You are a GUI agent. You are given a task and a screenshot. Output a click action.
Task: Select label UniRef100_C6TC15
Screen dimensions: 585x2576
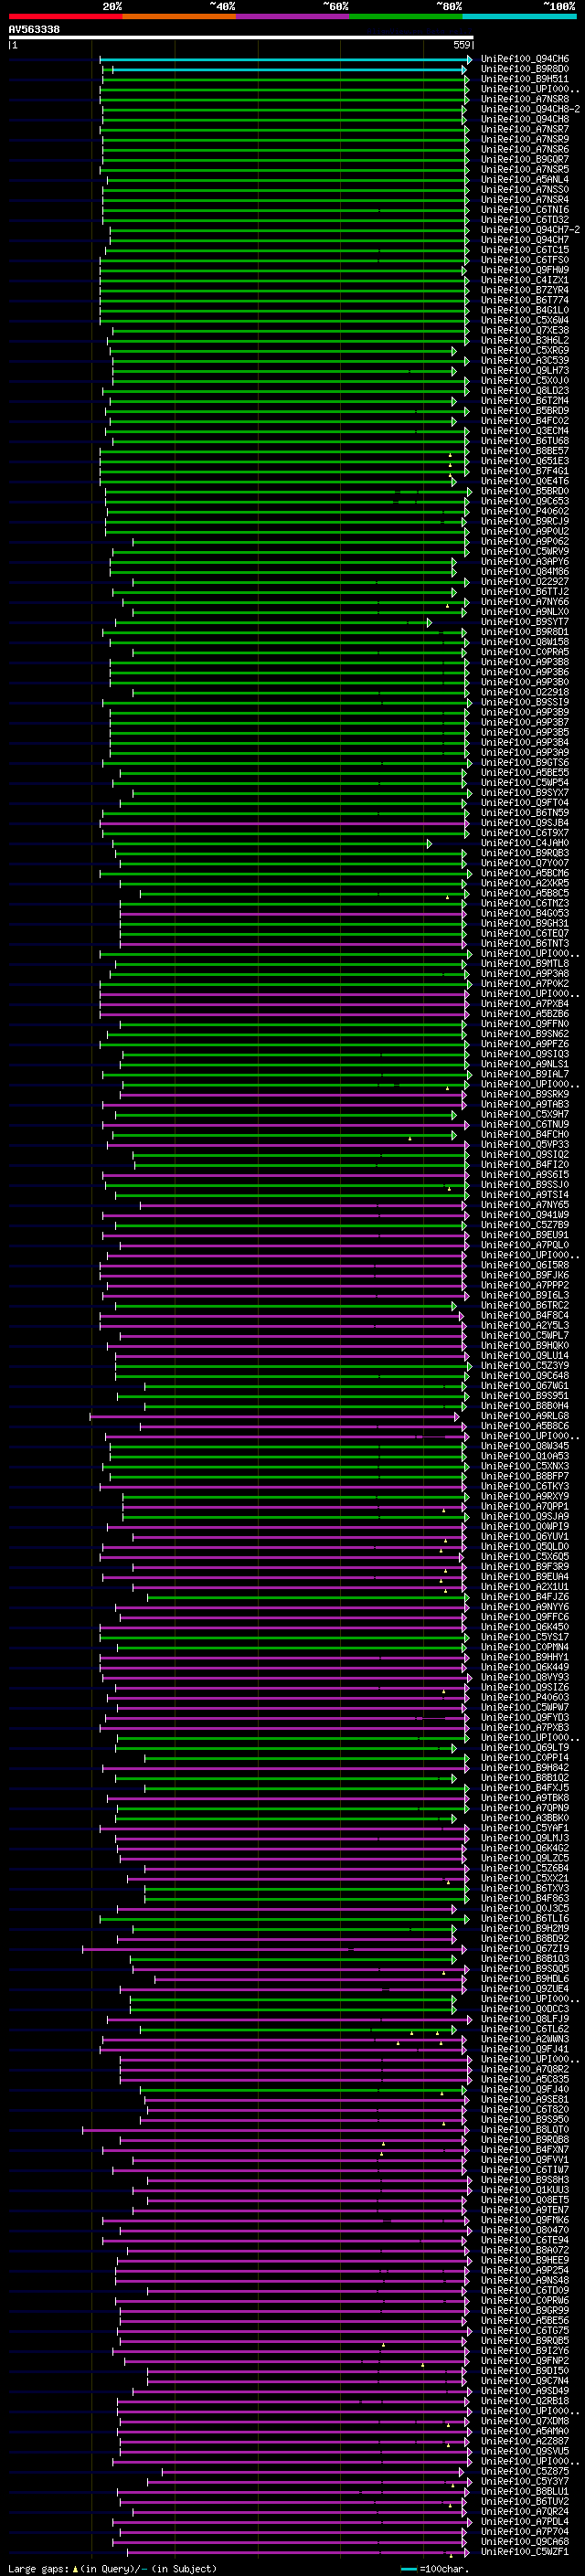(525, 250)
